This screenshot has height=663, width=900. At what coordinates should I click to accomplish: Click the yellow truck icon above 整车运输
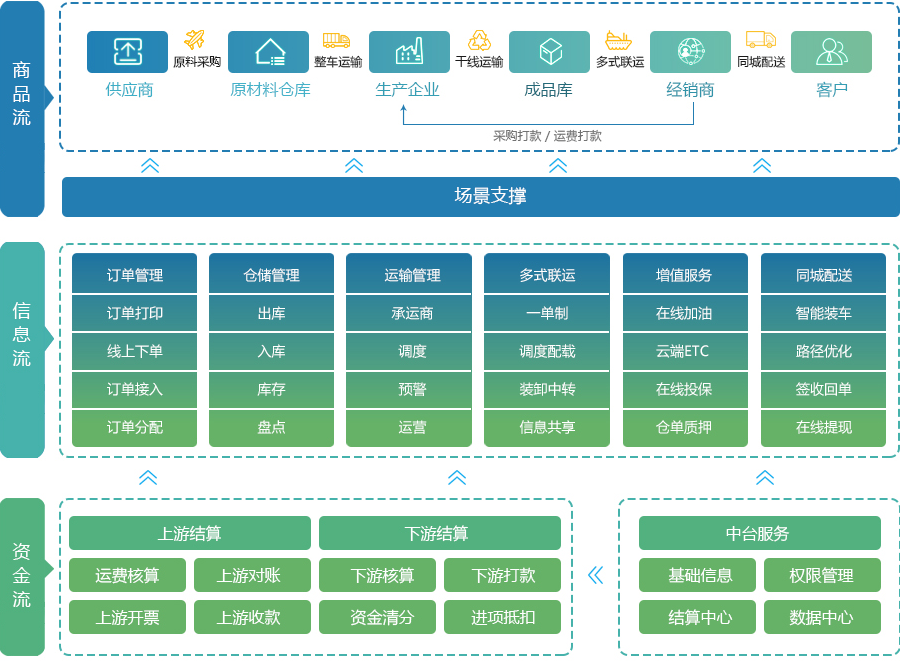click(336, 40)
